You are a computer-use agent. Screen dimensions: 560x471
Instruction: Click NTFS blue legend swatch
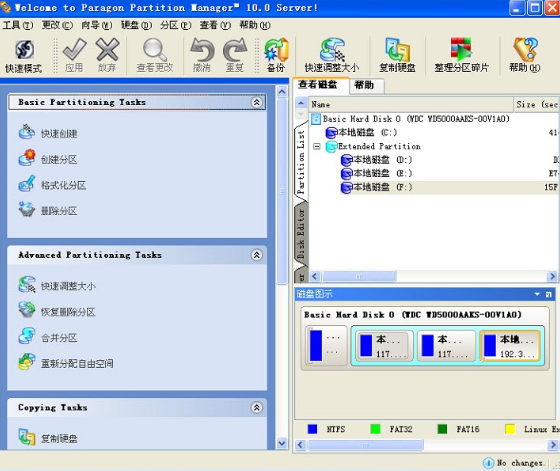[x=312, y=429]
